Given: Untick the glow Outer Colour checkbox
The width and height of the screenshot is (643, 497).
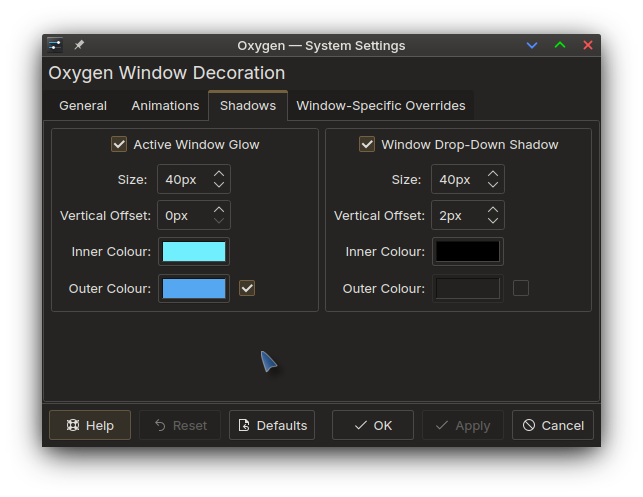Looking at the screenshot, I should (x=247, y=288).
